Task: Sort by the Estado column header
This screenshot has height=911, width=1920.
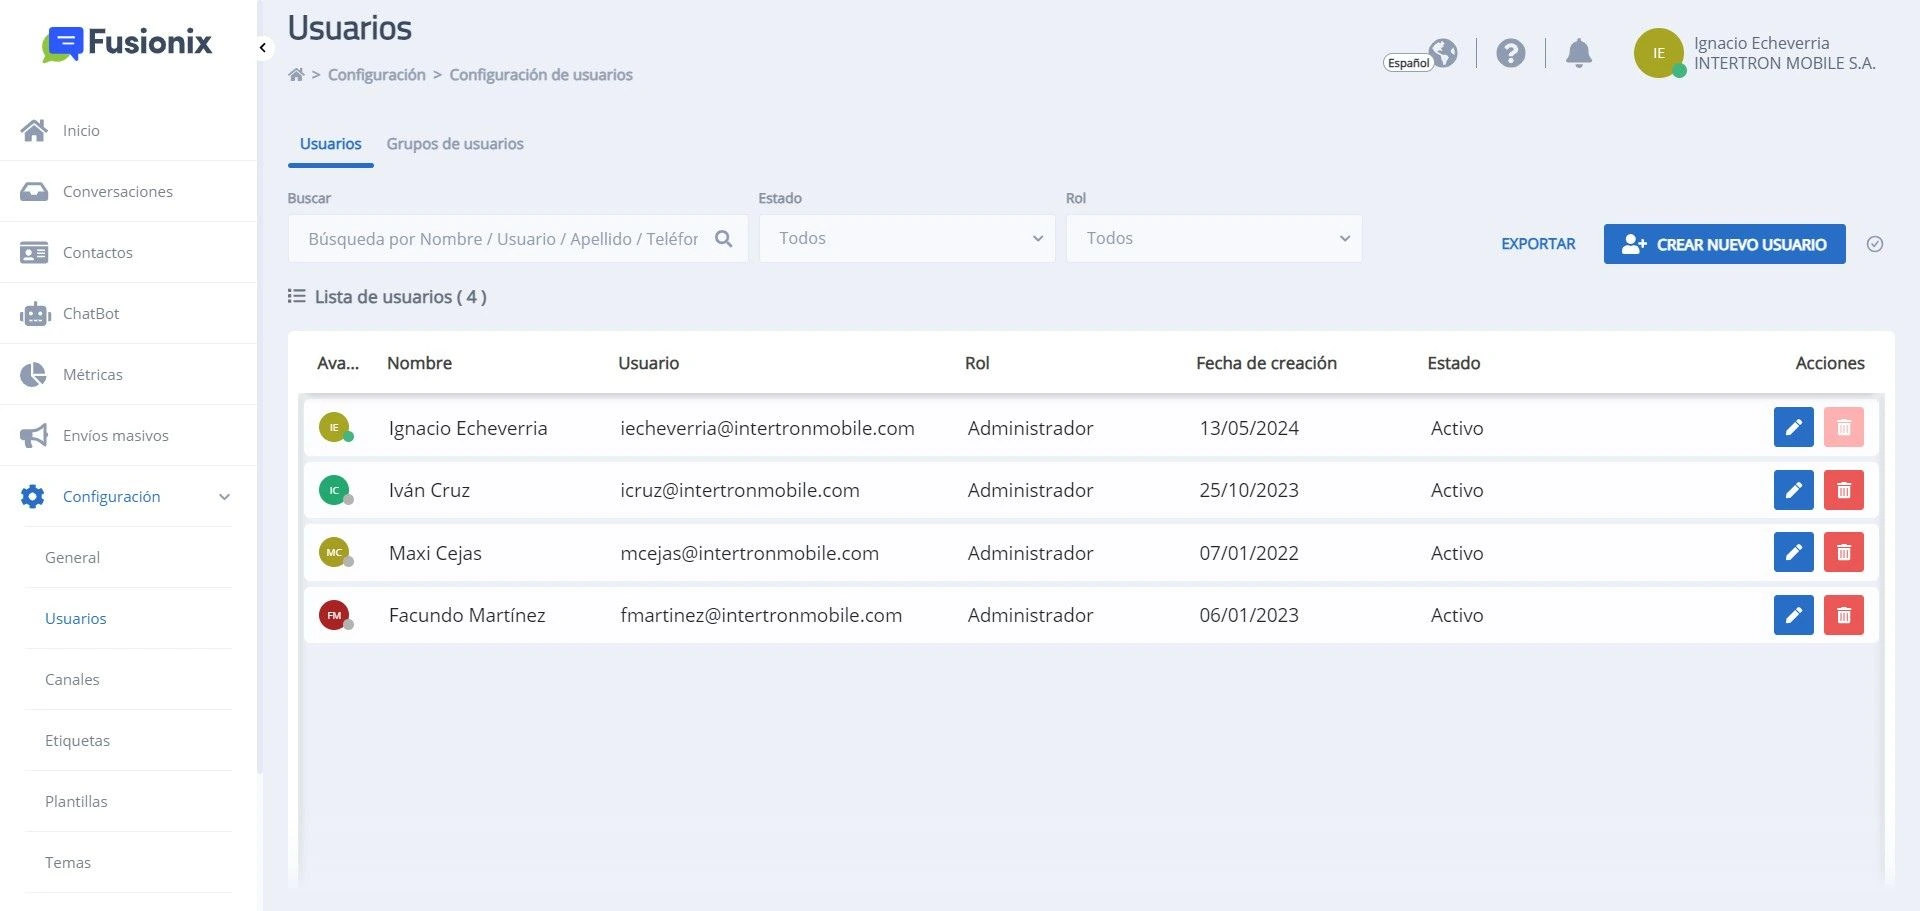Action: click(1453, 363)
